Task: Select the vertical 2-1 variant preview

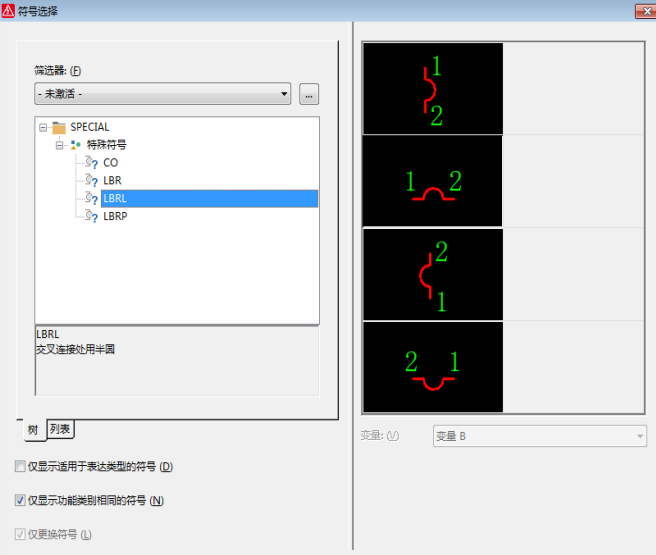Action: pos(433,275)
